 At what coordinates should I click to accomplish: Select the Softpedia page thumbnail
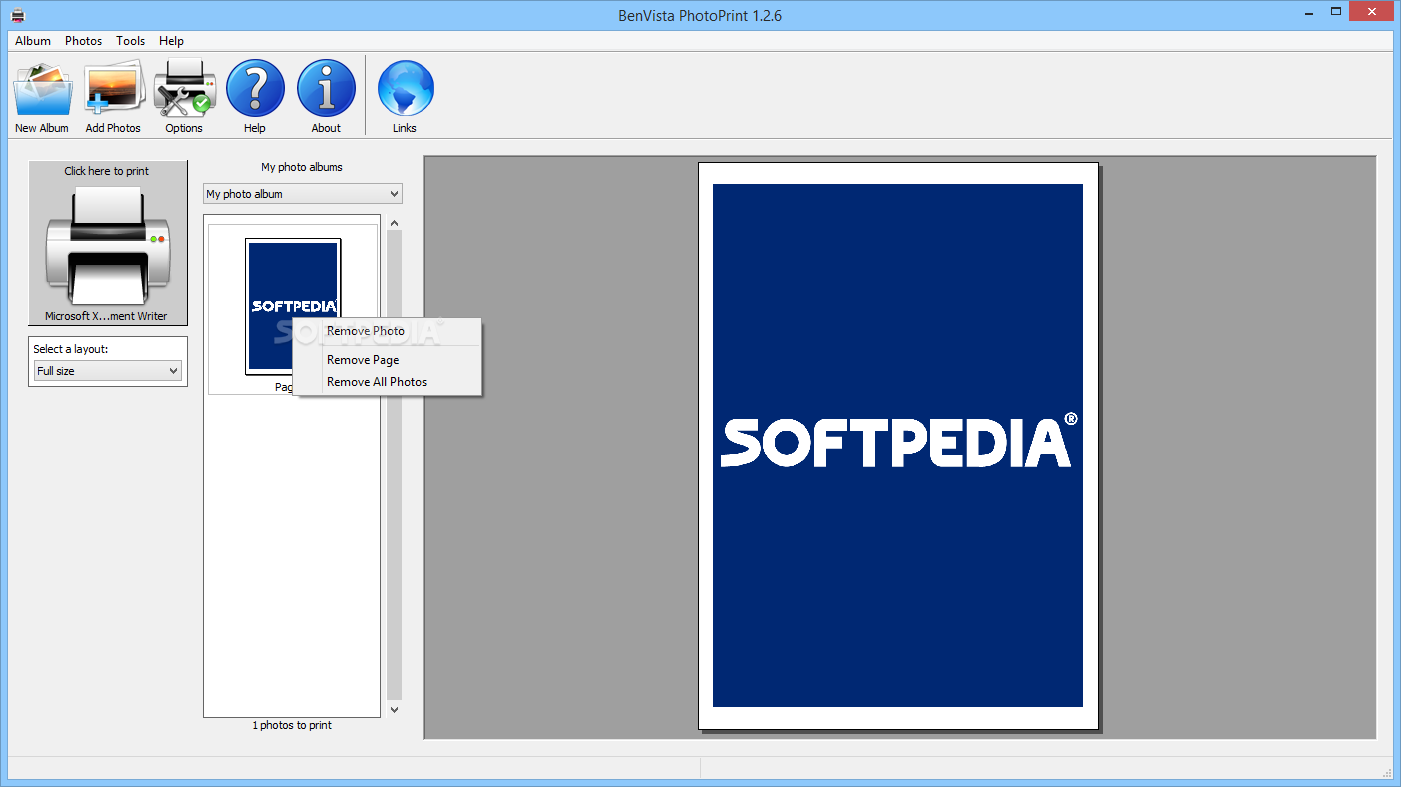click(293, 306)
